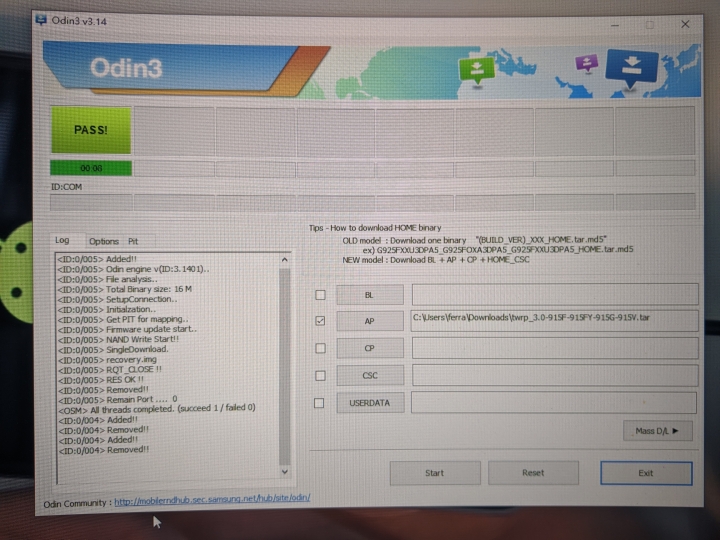The height and width of the screenshot is (540, 720).
Task: Open the Mass D/L arrow button
Action: 658,431
